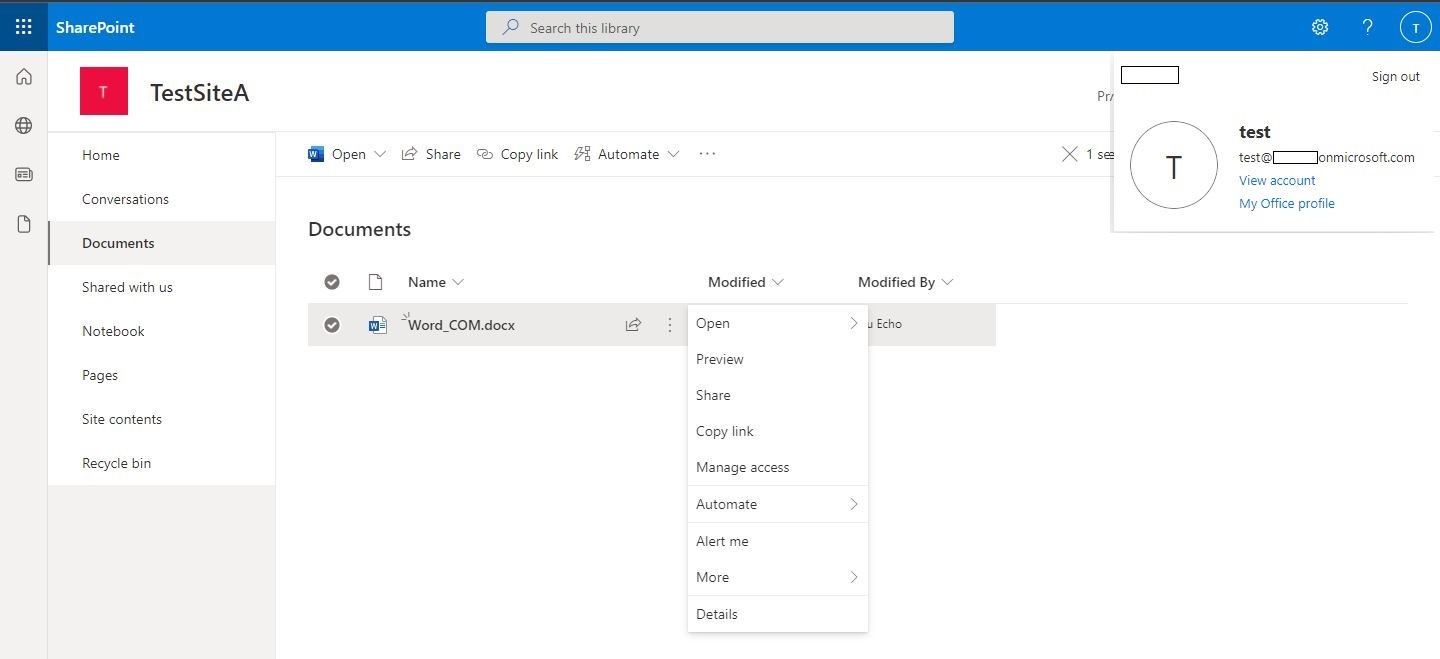Open My sites globe icon in rail

pos(24,125)
